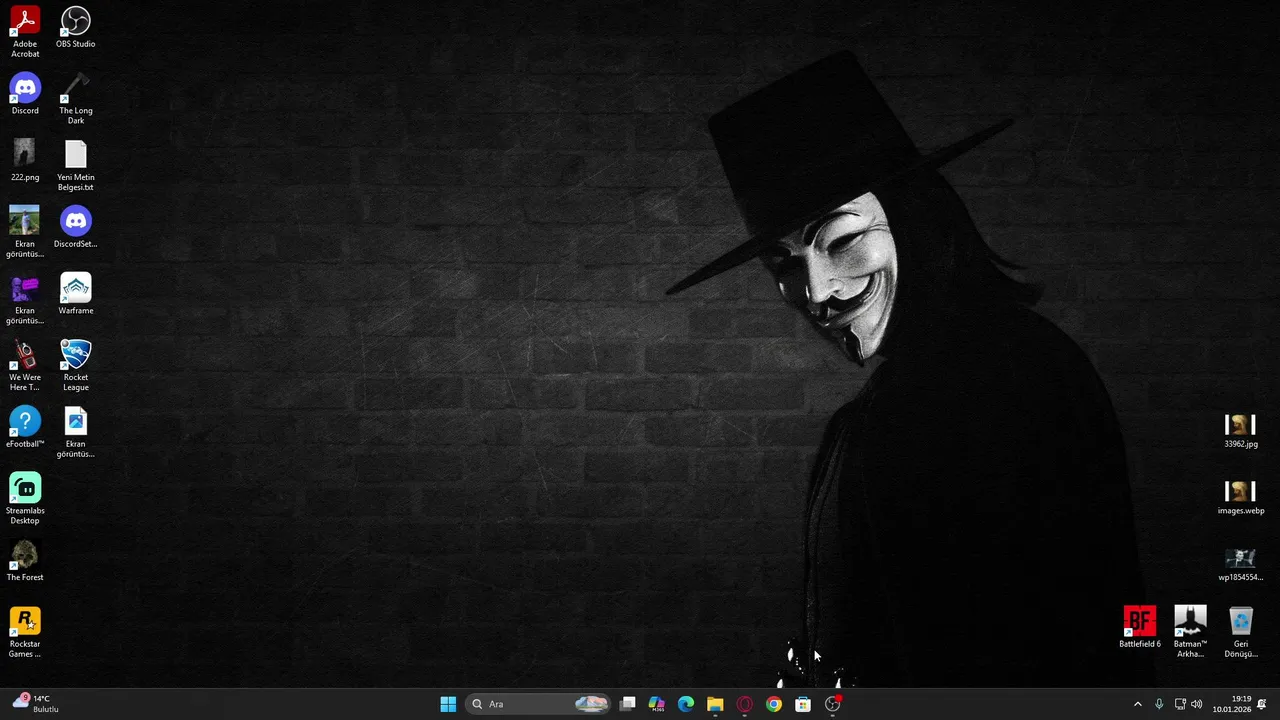
Task: Select the We Were Here shortcut
Action: (x=25, y=365)
